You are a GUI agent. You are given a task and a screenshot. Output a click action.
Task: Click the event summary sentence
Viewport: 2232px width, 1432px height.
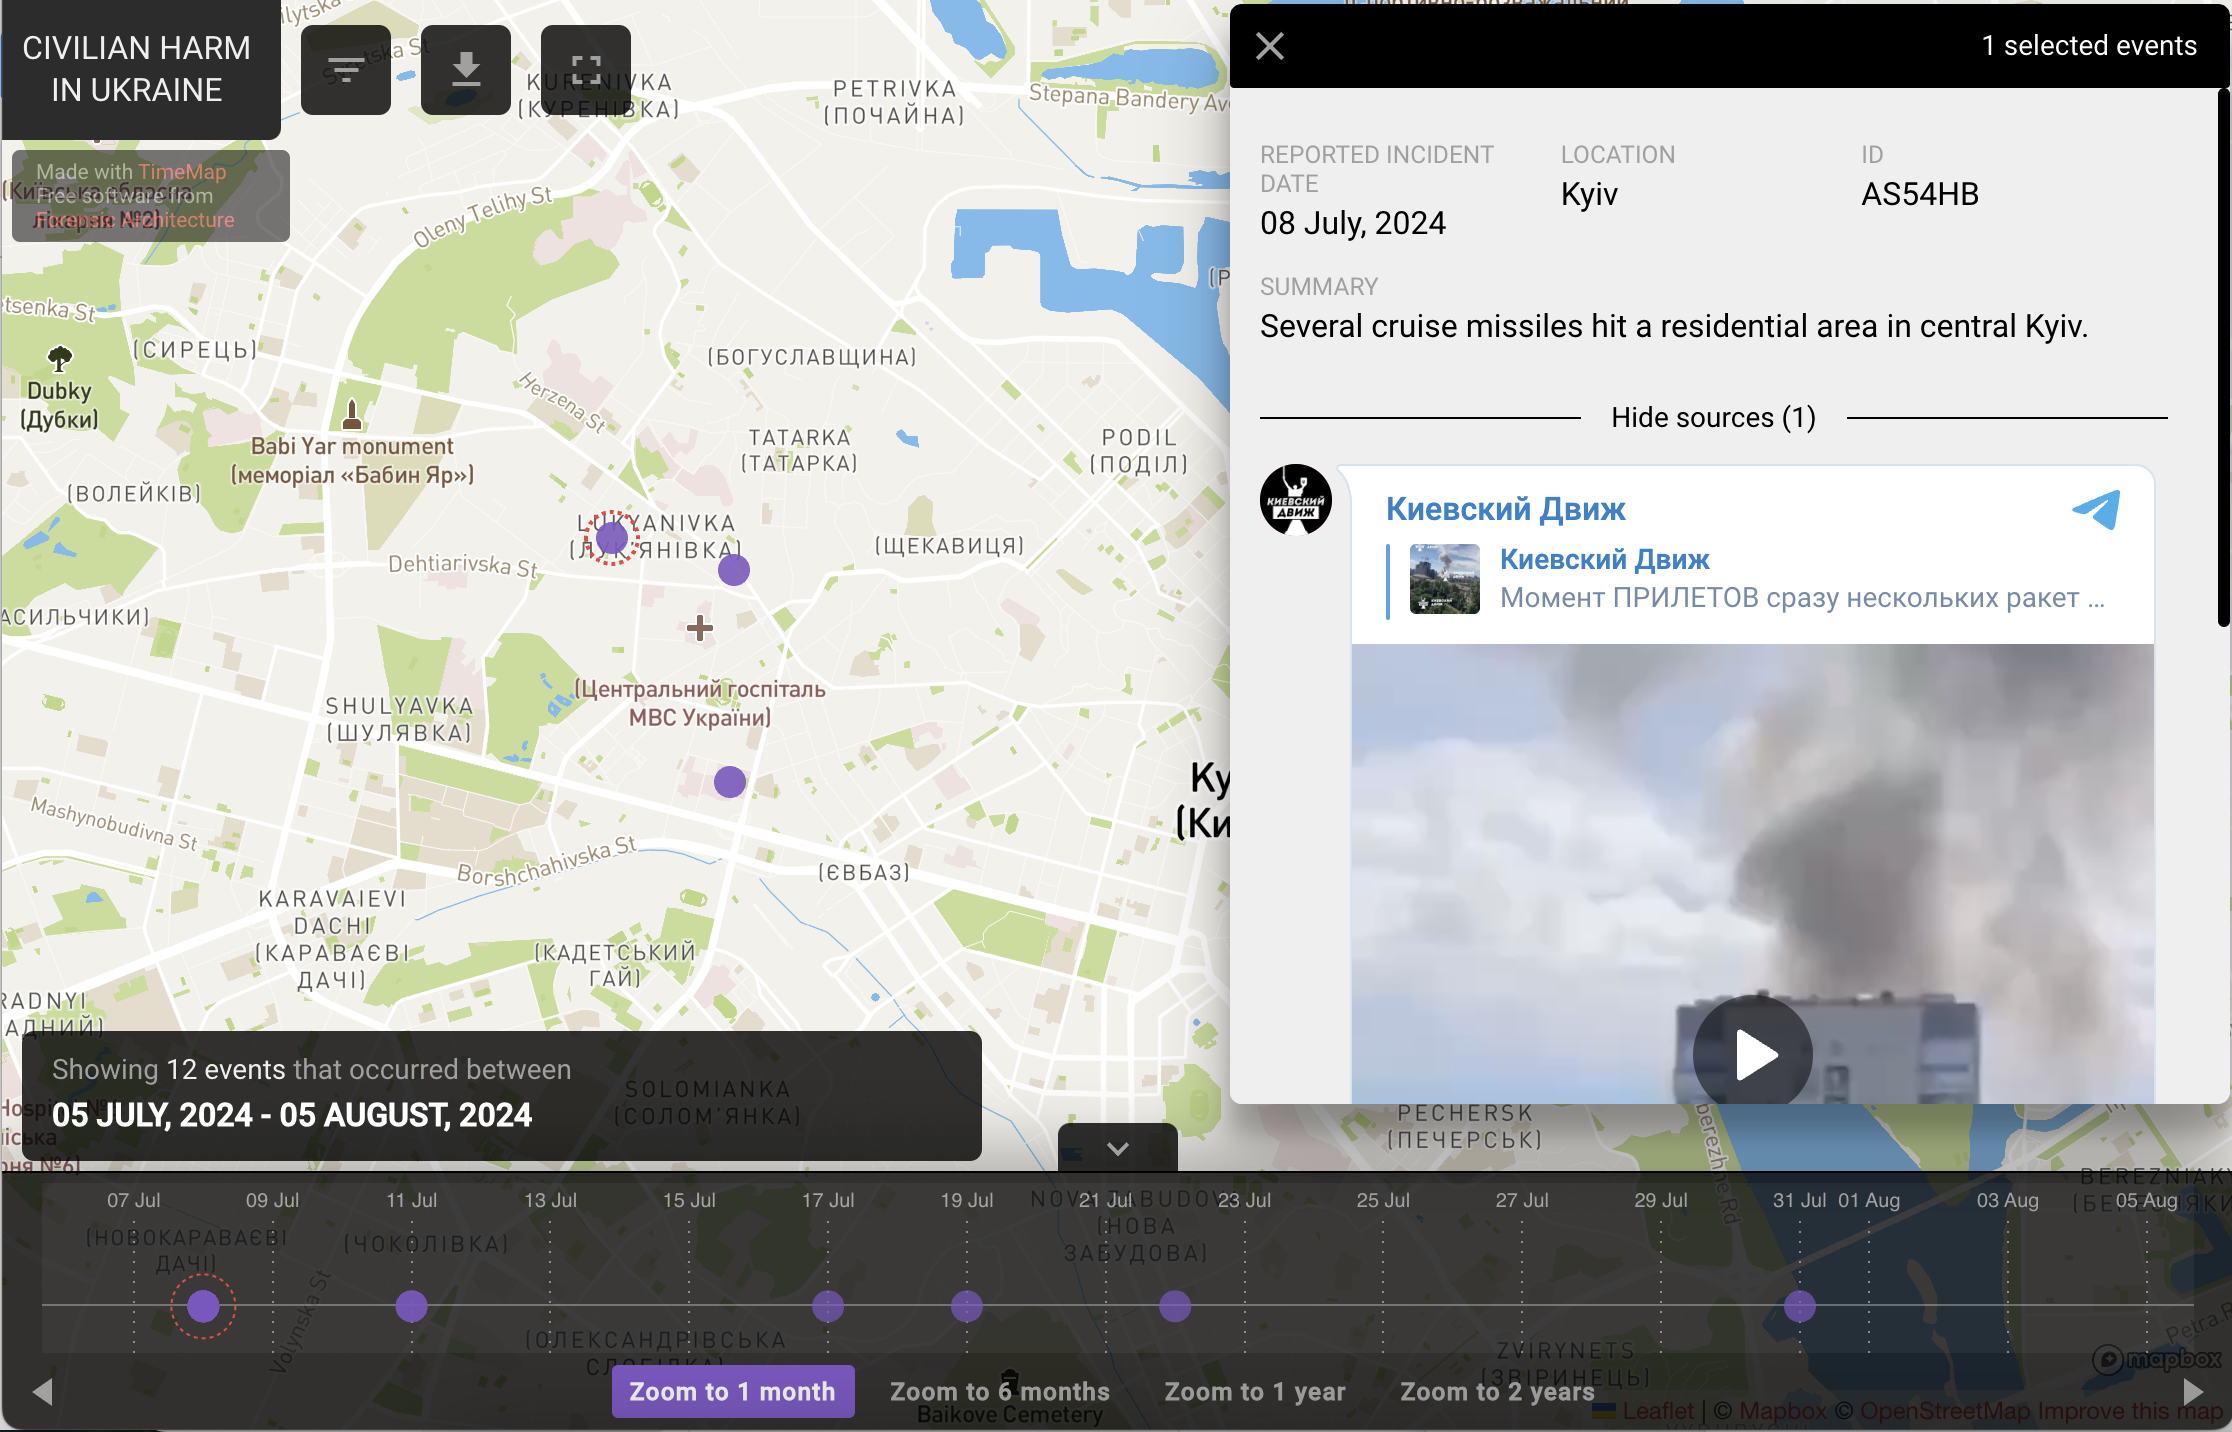1674,326
